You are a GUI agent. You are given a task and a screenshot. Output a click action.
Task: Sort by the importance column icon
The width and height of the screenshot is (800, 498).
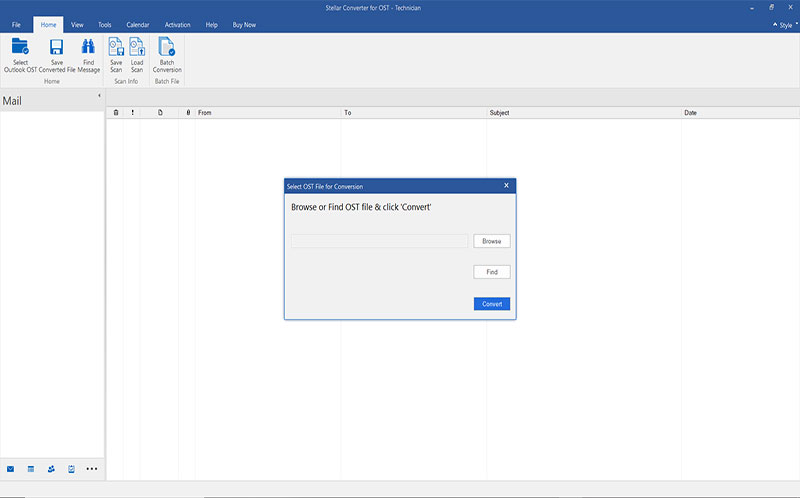coord(133,113)
